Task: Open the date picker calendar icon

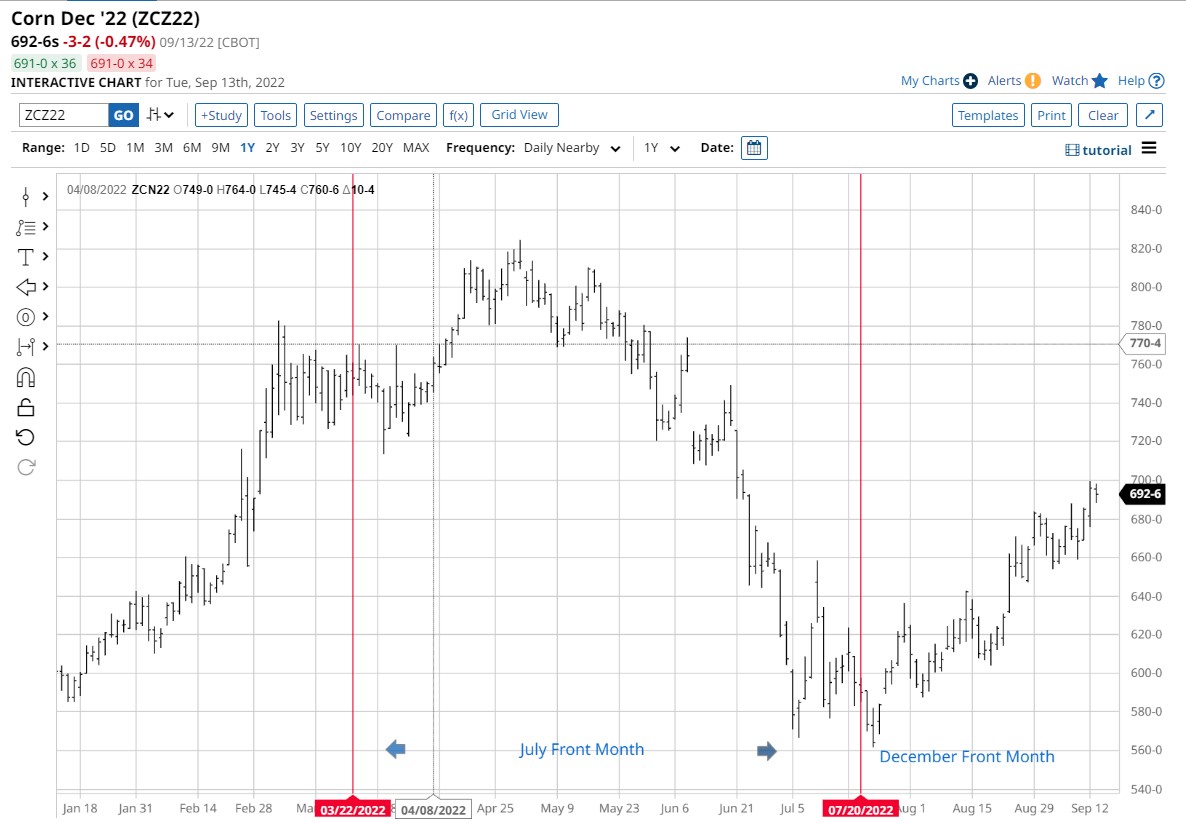Action: pyautogui.click(x=755, y=148)
